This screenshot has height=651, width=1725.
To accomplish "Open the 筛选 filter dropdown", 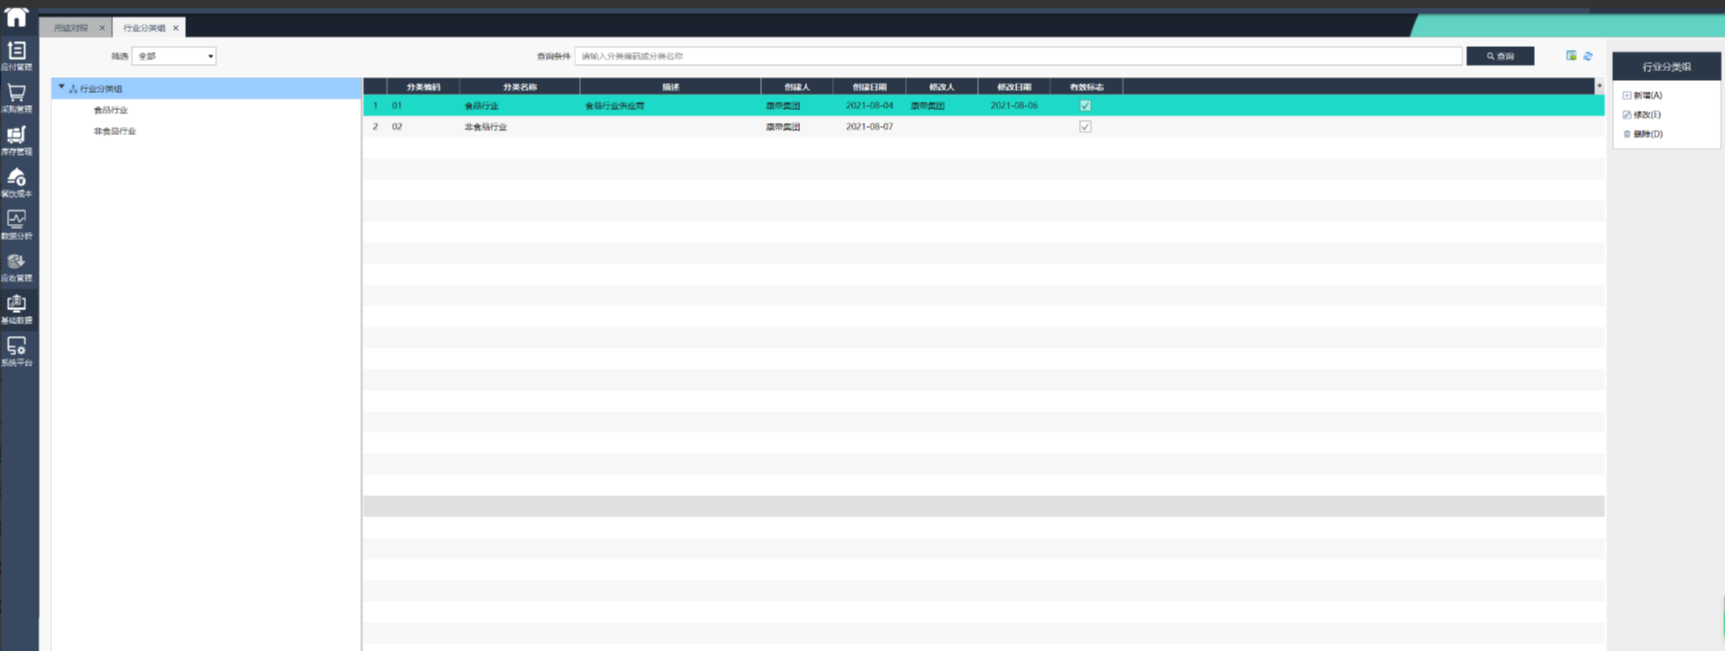I will [174, 56].
